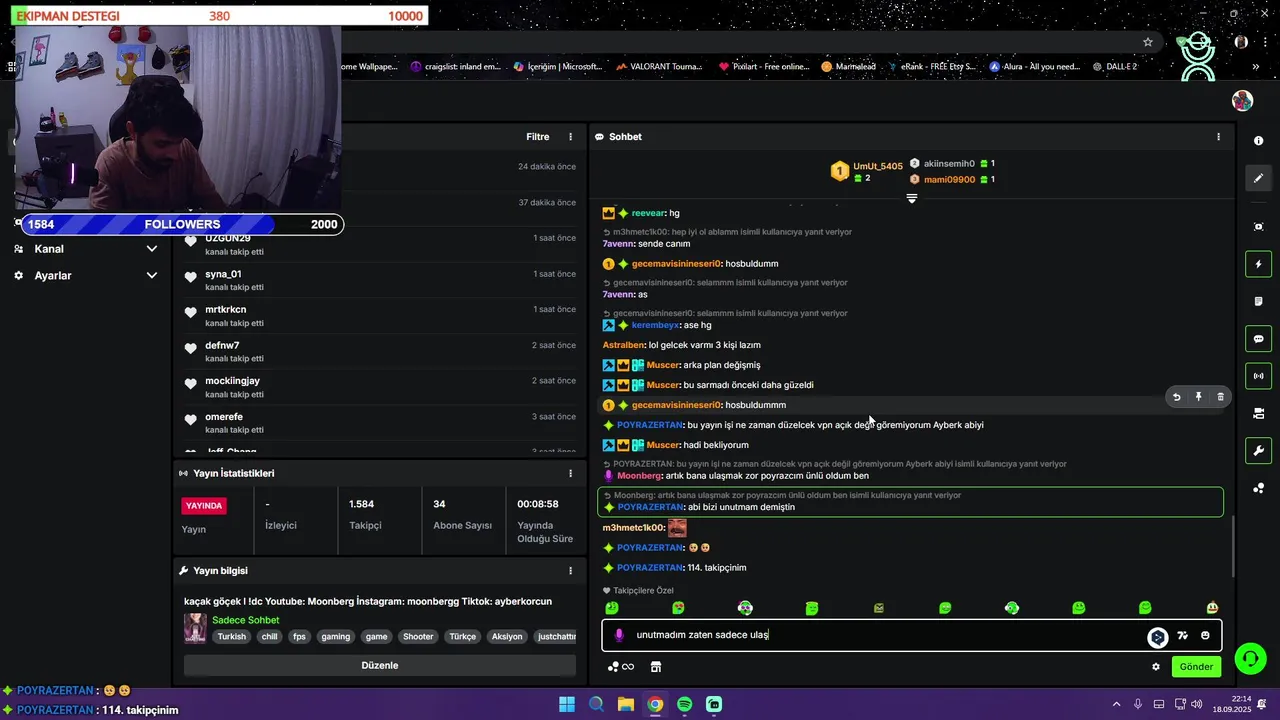Click the first green emote in quick row
This screenshot has height=720, width=1280.
612,608
